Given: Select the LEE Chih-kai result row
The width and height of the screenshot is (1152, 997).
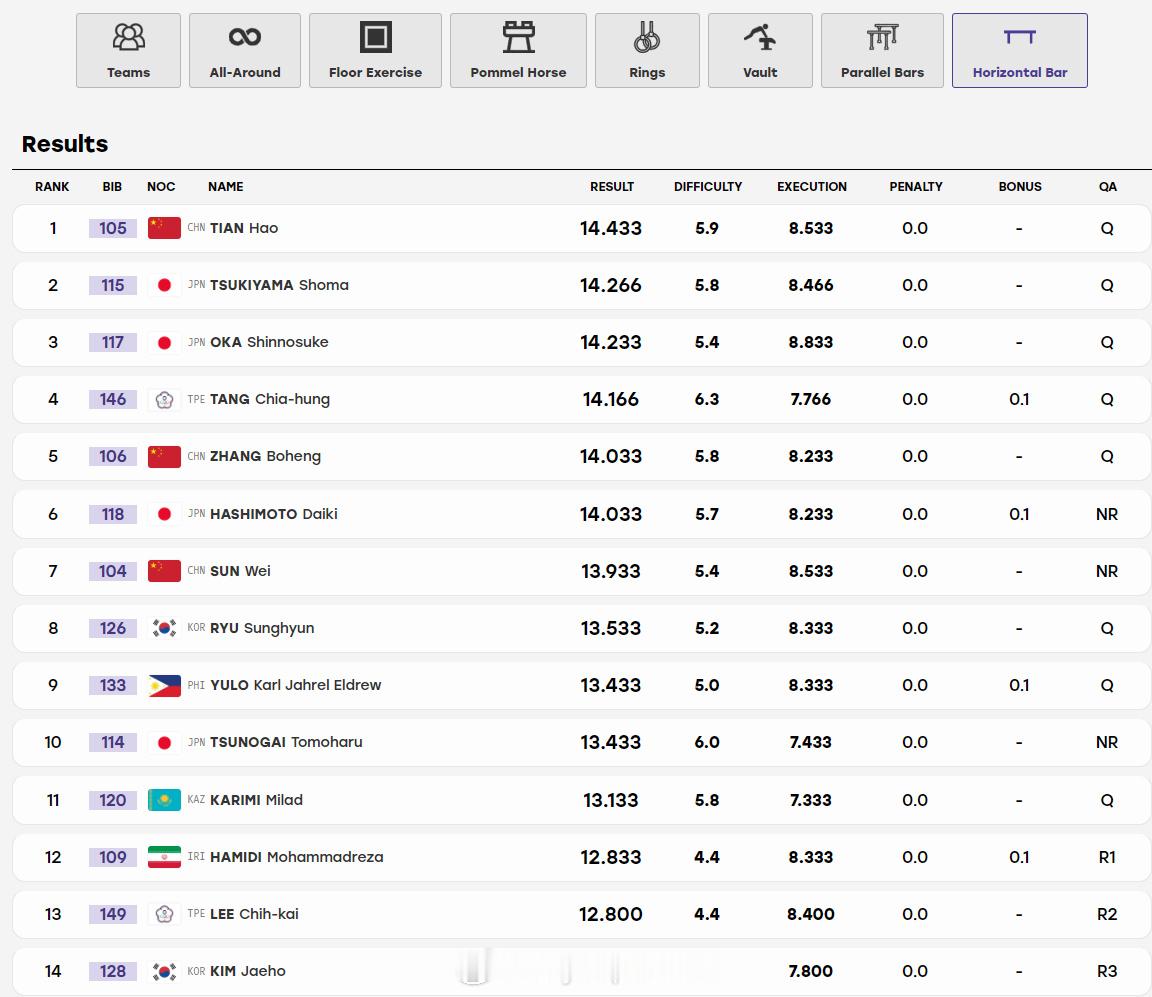Looking at the screenshot, I should [582, 914].
